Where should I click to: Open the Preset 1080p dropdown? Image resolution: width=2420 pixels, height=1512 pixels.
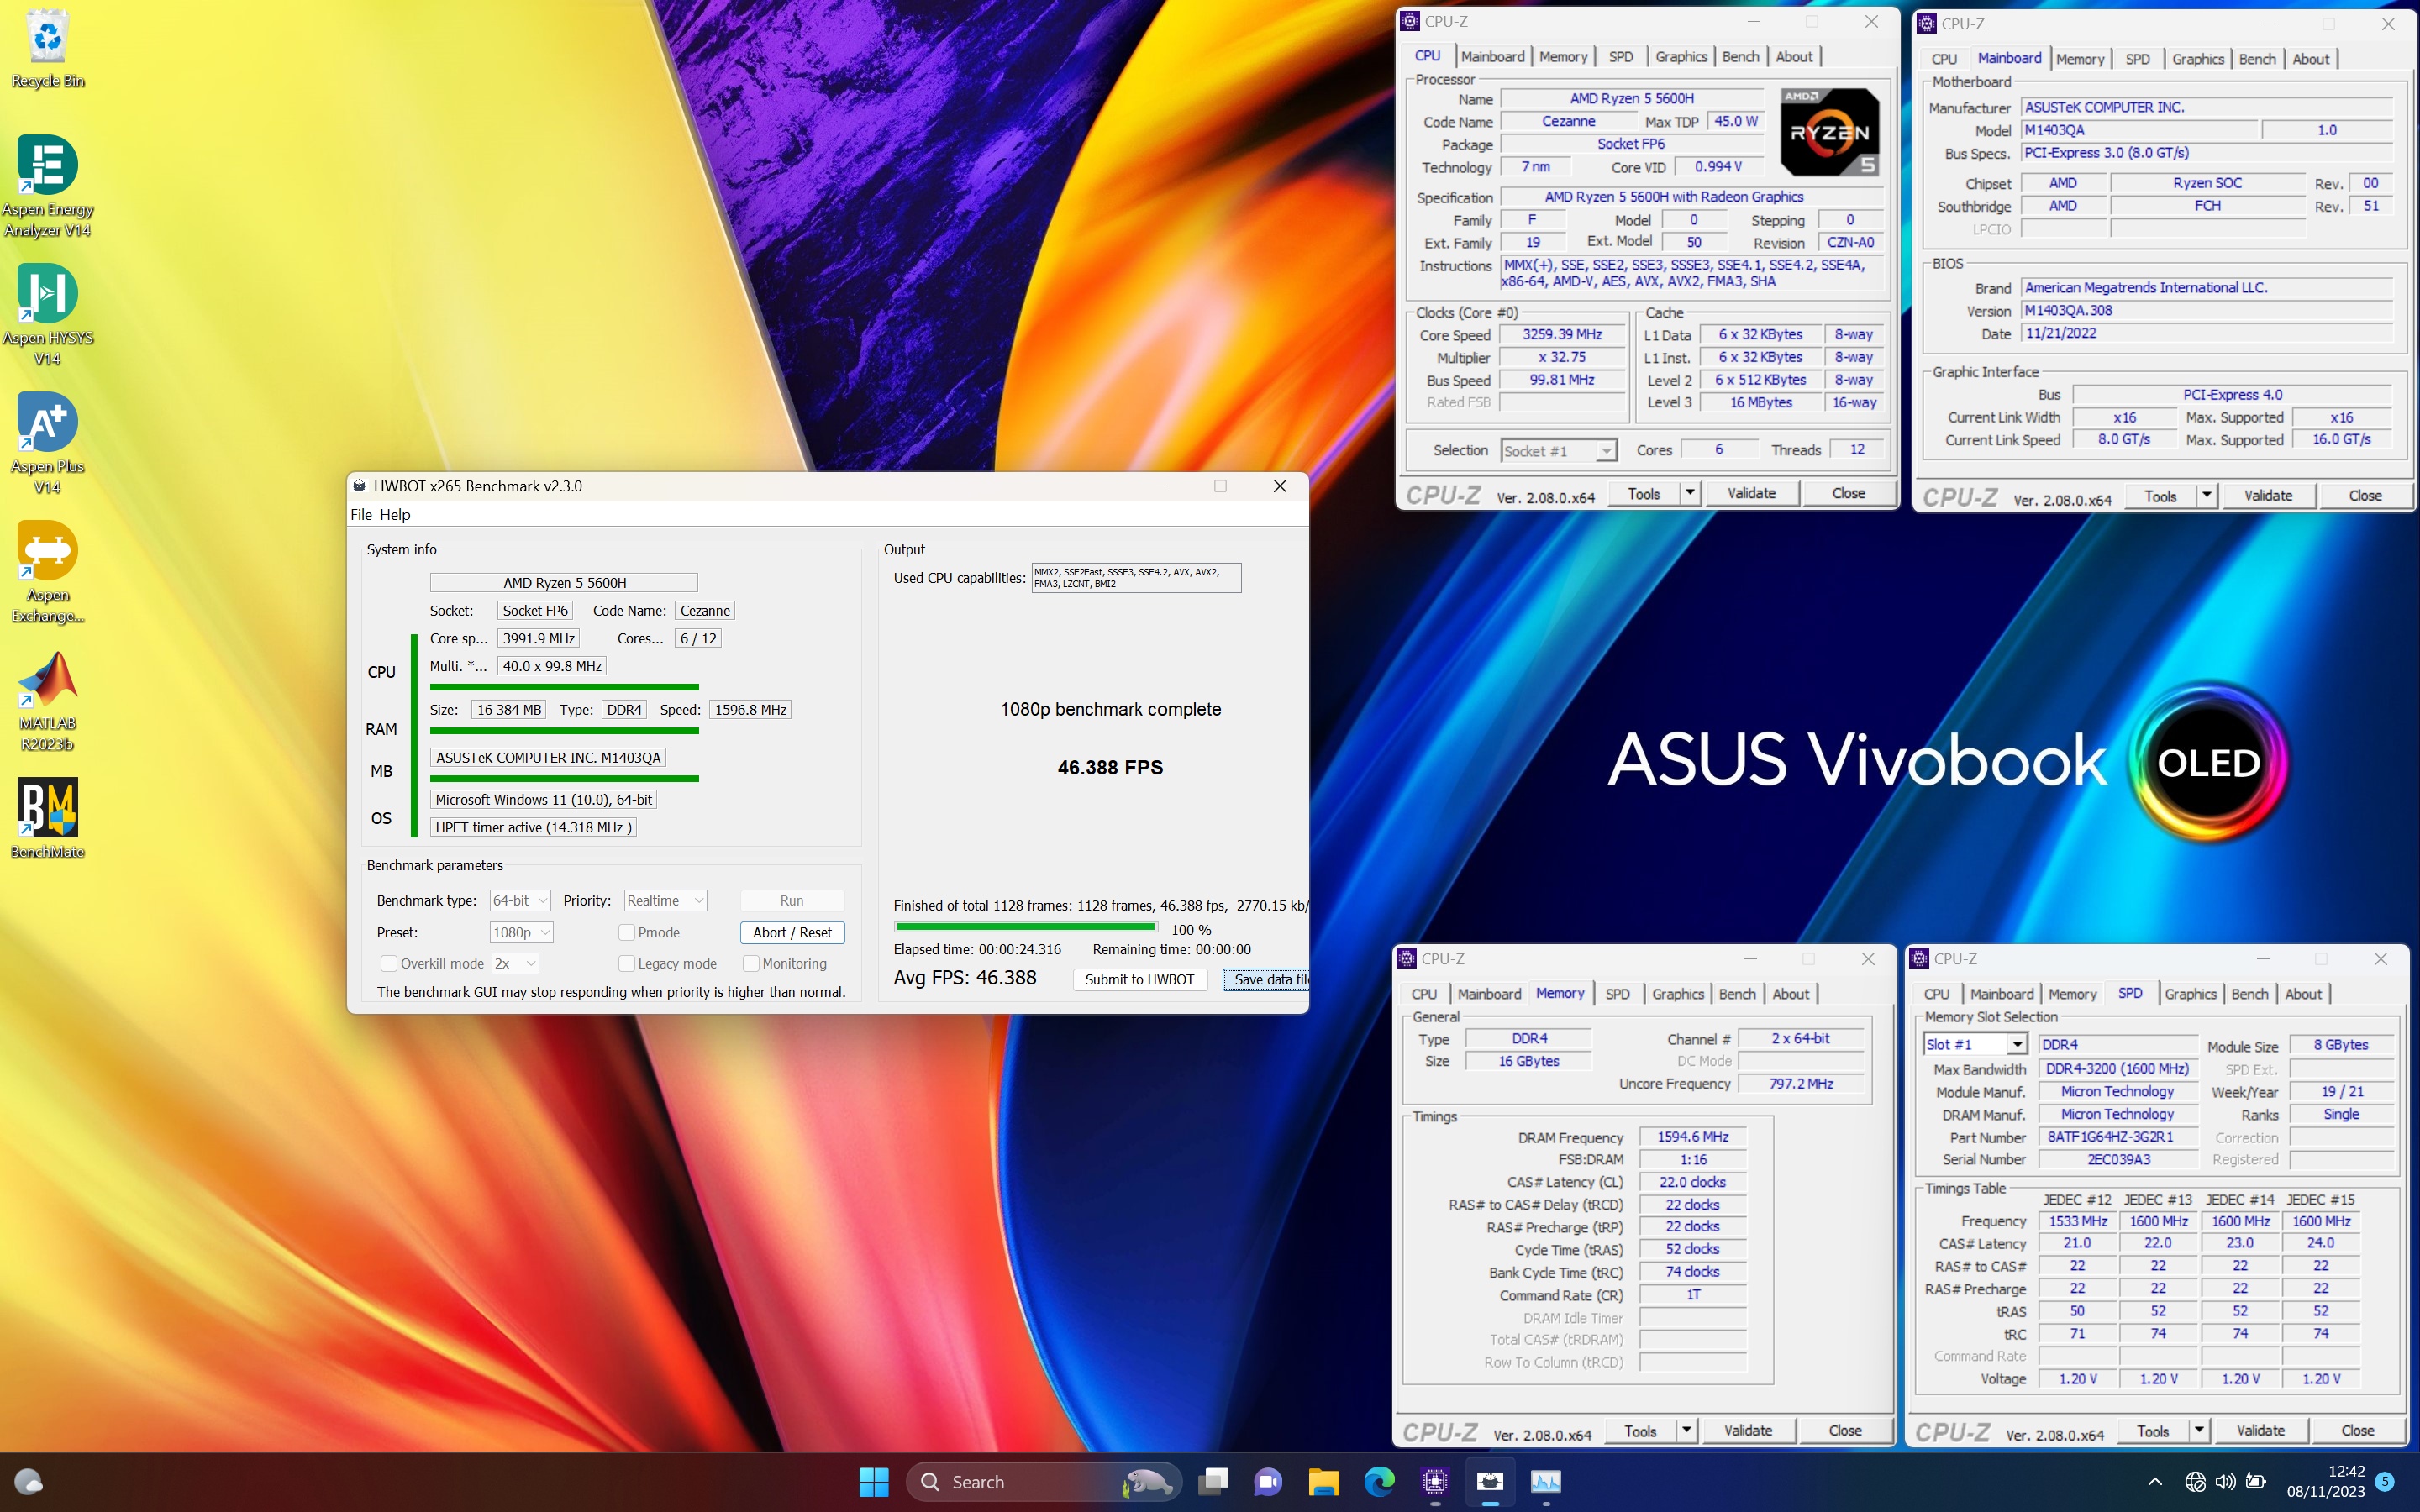click(x=522, y=932)
